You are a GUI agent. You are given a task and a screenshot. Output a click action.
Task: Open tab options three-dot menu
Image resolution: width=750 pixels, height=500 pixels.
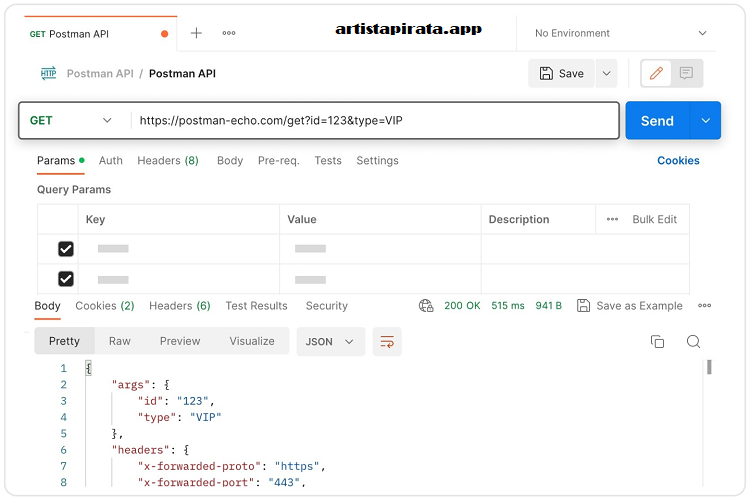[229, 33]
